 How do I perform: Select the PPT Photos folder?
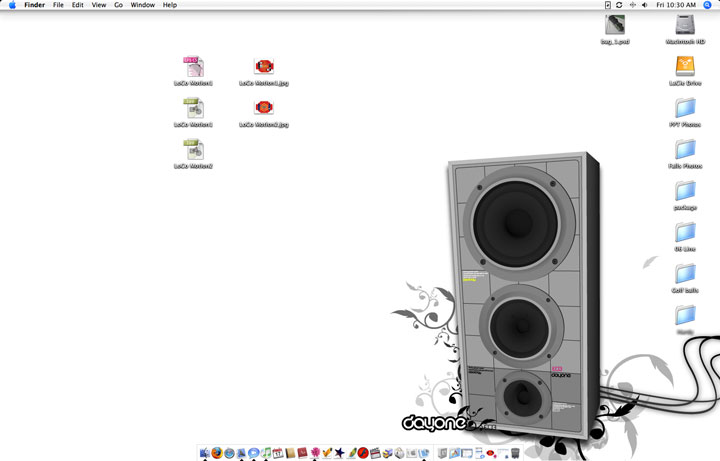click(685, 108)
